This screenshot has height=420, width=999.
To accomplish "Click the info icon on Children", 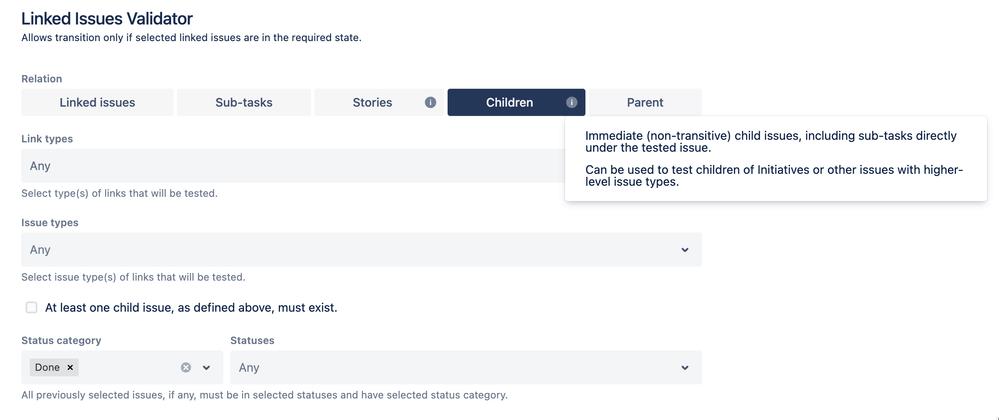I will tap(572, 102).
